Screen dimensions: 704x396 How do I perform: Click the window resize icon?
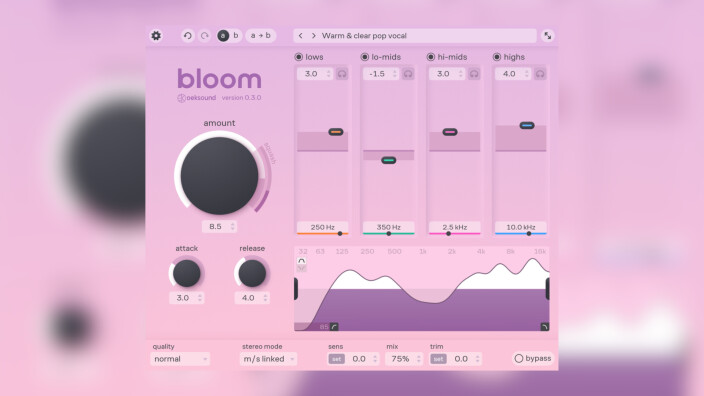(x=548, y=35)
